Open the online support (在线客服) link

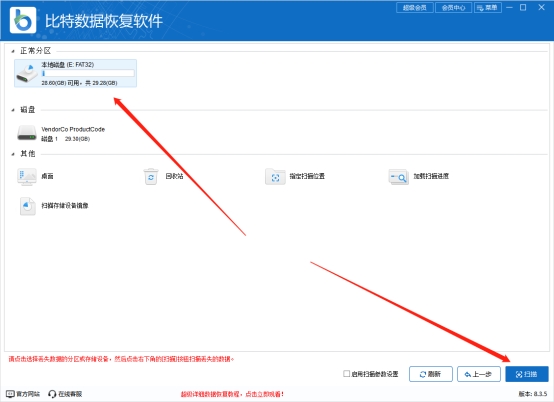pos(70,394)
